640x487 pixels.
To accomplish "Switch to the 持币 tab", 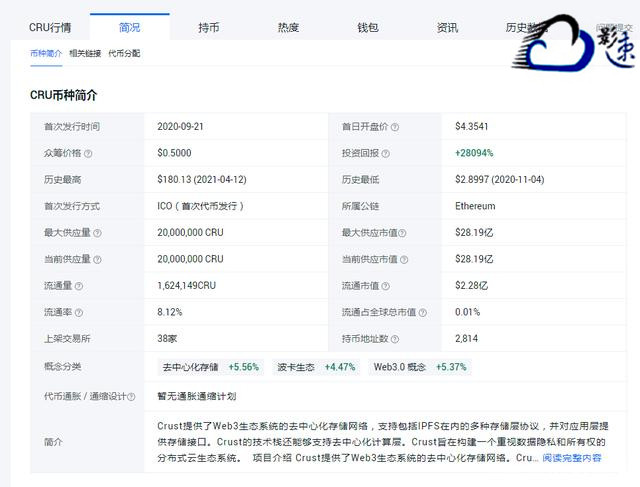I will [x=209, y=27].
